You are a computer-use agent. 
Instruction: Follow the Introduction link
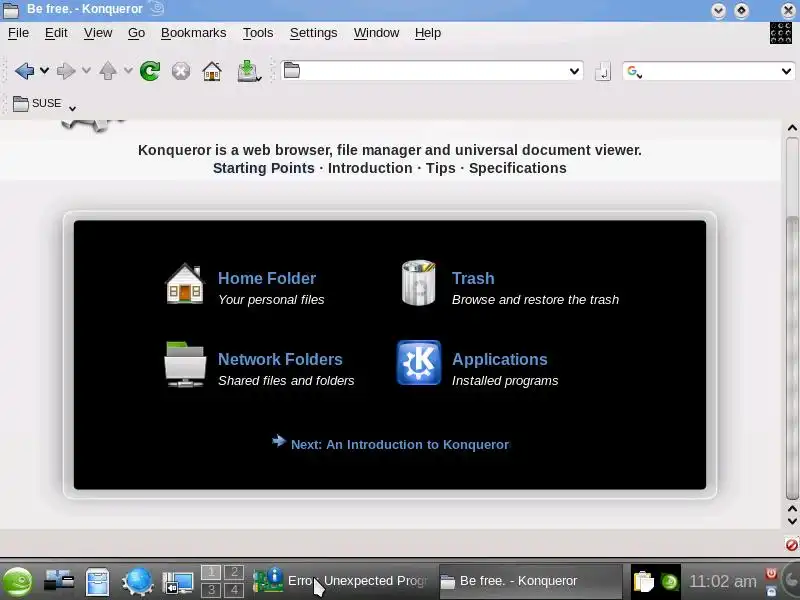tap(370, 168)
